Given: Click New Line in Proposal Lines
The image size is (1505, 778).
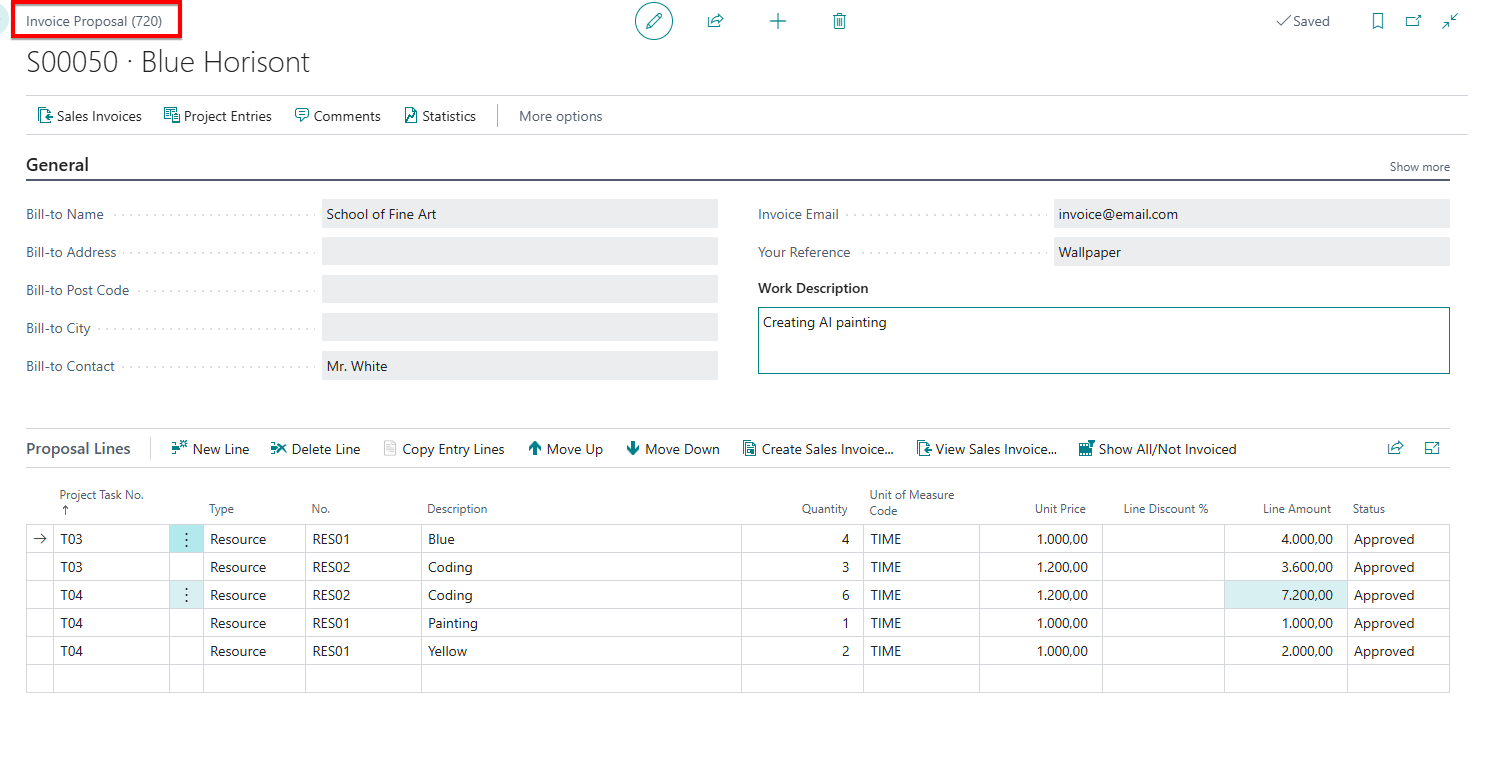Looking at the screenshot, I should (x=210, y=449).
